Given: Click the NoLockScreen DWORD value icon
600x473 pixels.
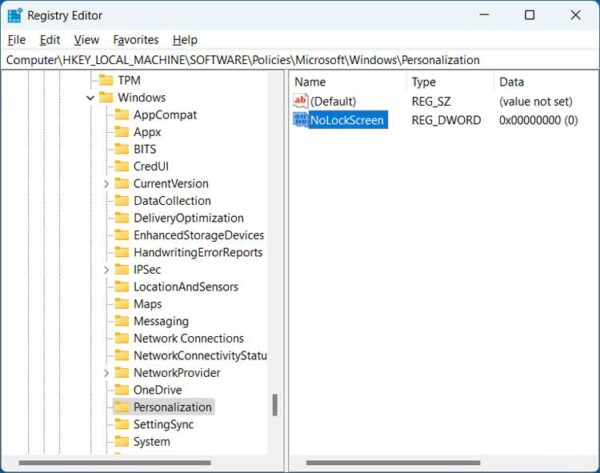Looking at the screenshot, I should [x=301, y=120].
